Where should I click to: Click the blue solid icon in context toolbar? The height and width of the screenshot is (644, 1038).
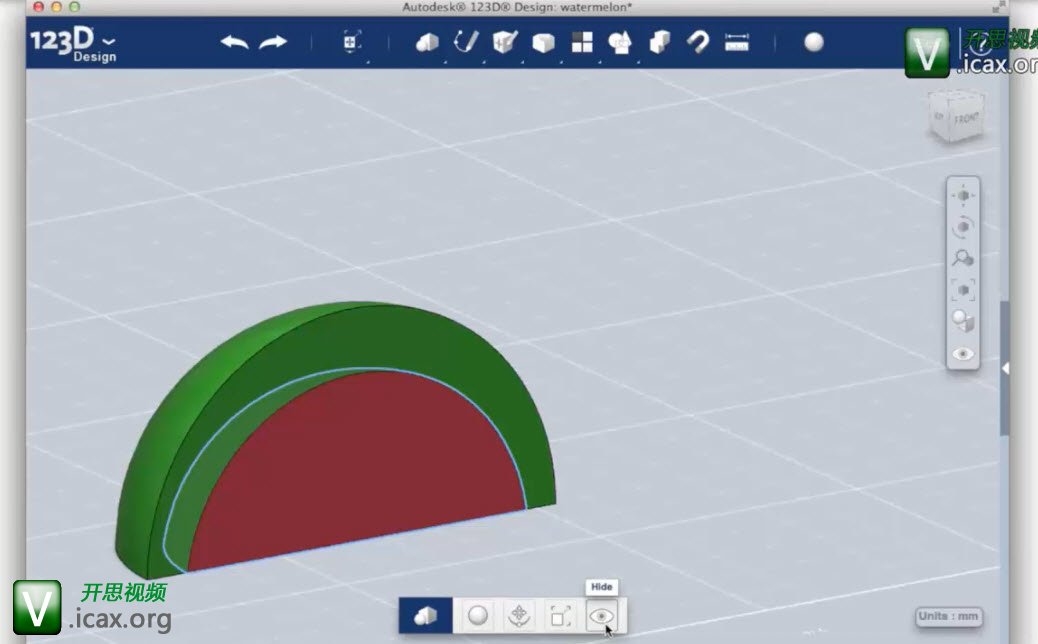point(426,616)
